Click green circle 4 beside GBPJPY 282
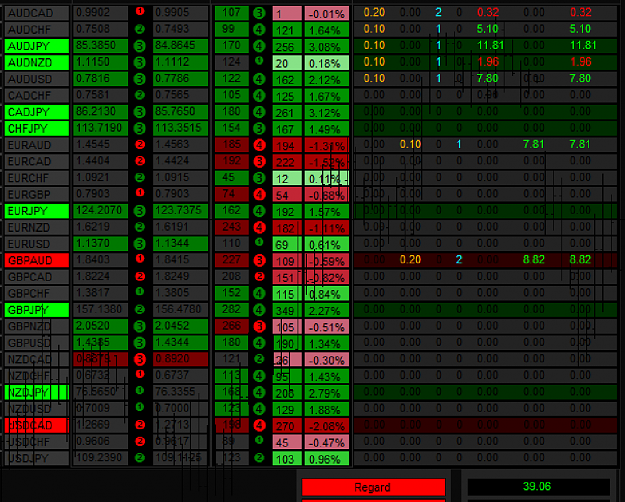The image size is (625, 502). pyautogui.click(x=259, y=310)
